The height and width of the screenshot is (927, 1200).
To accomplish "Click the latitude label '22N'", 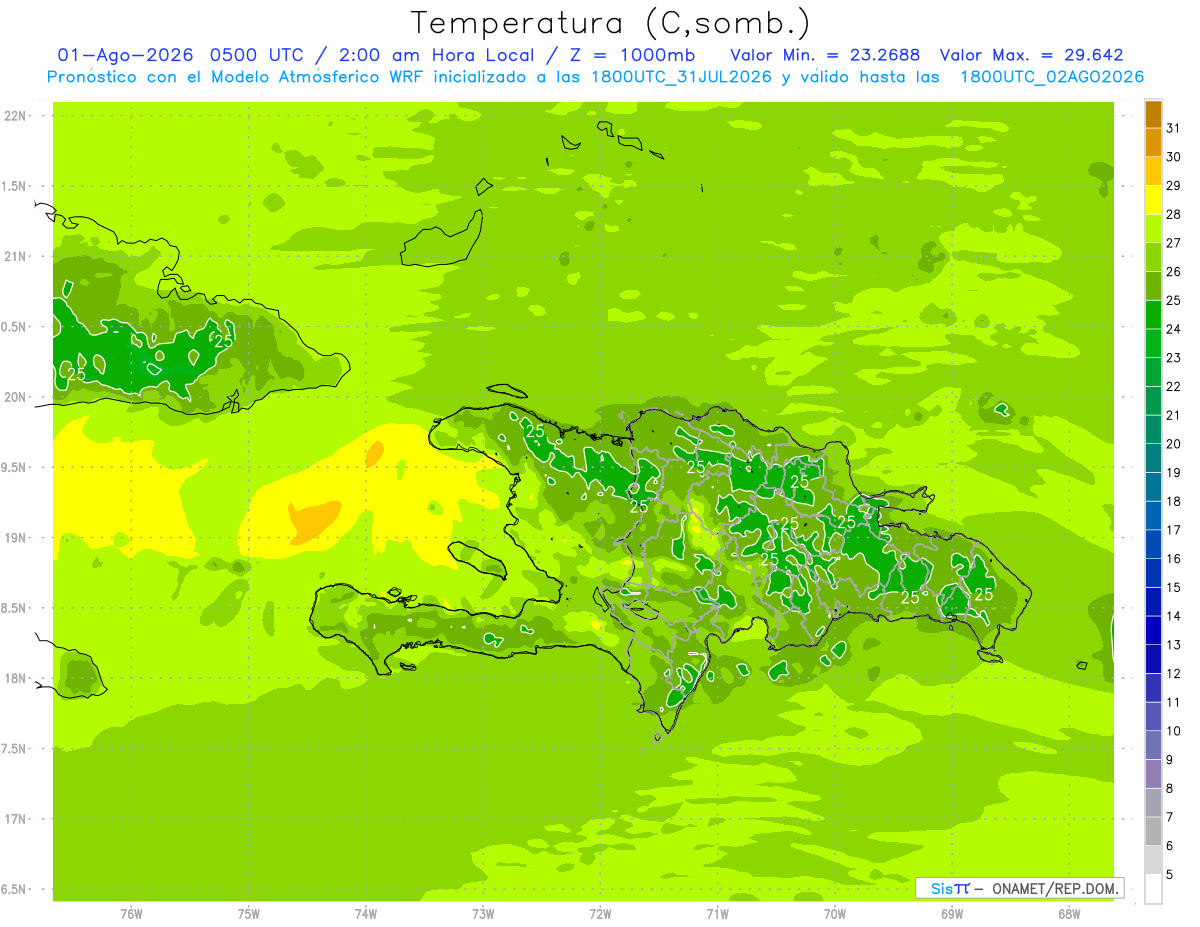I will coord(17,116).
